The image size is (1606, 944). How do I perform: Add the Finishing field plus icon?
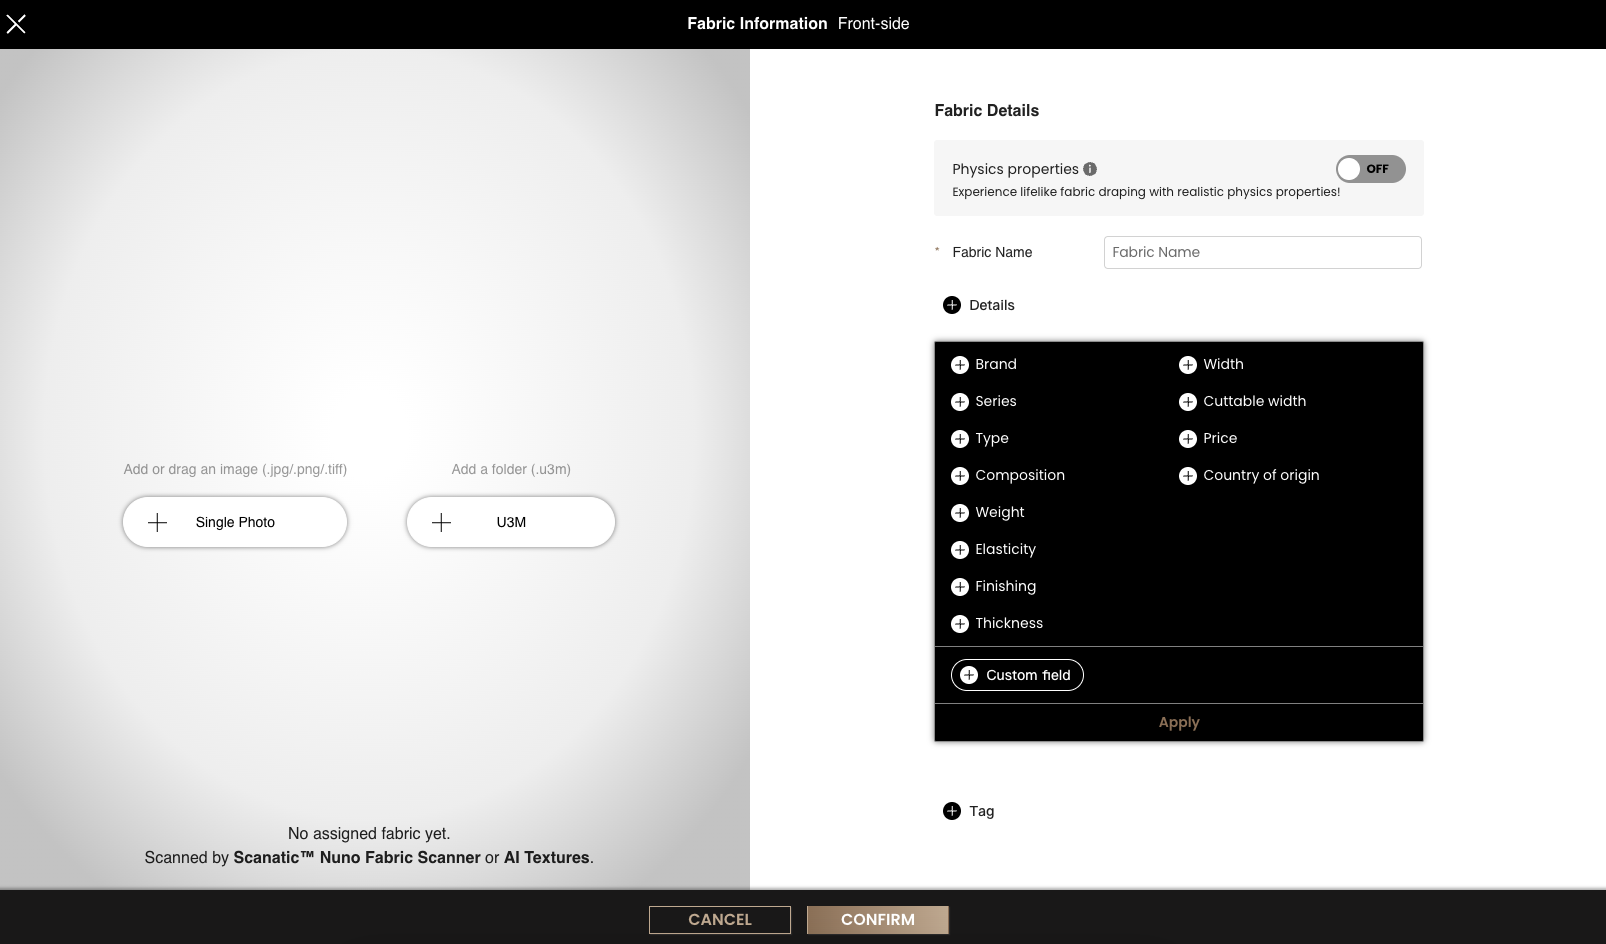click(960, 587)
